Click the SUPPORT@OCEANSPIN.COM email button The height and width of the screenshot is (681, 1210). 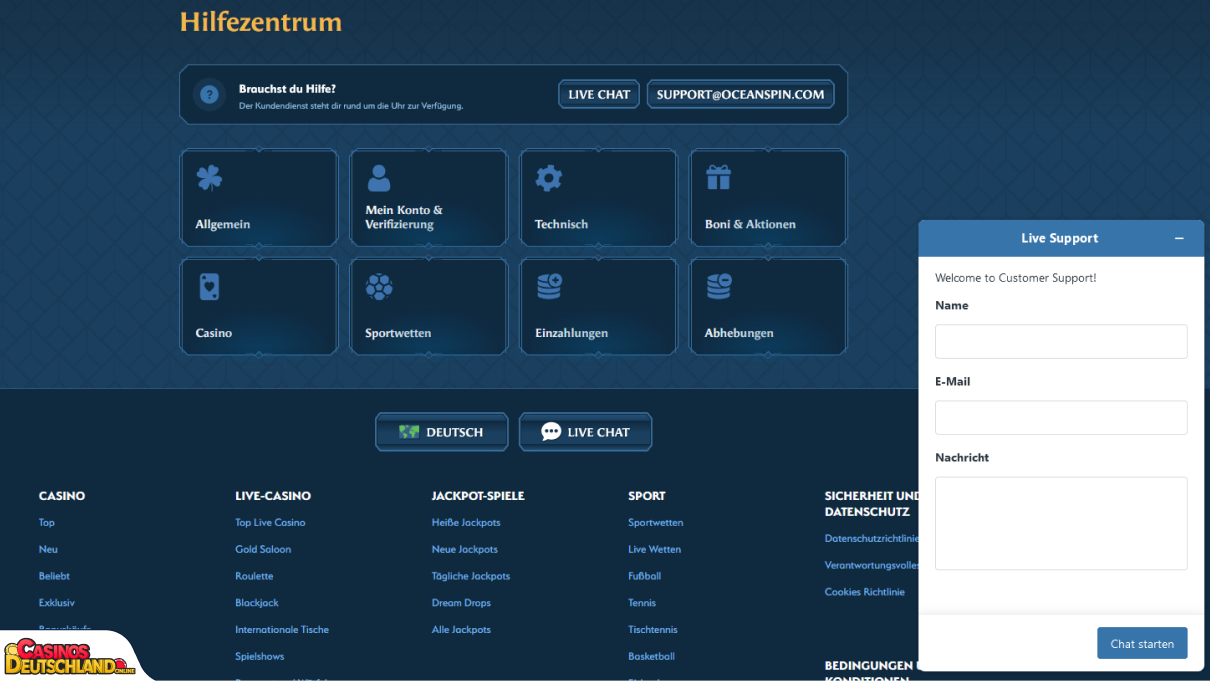741,94
